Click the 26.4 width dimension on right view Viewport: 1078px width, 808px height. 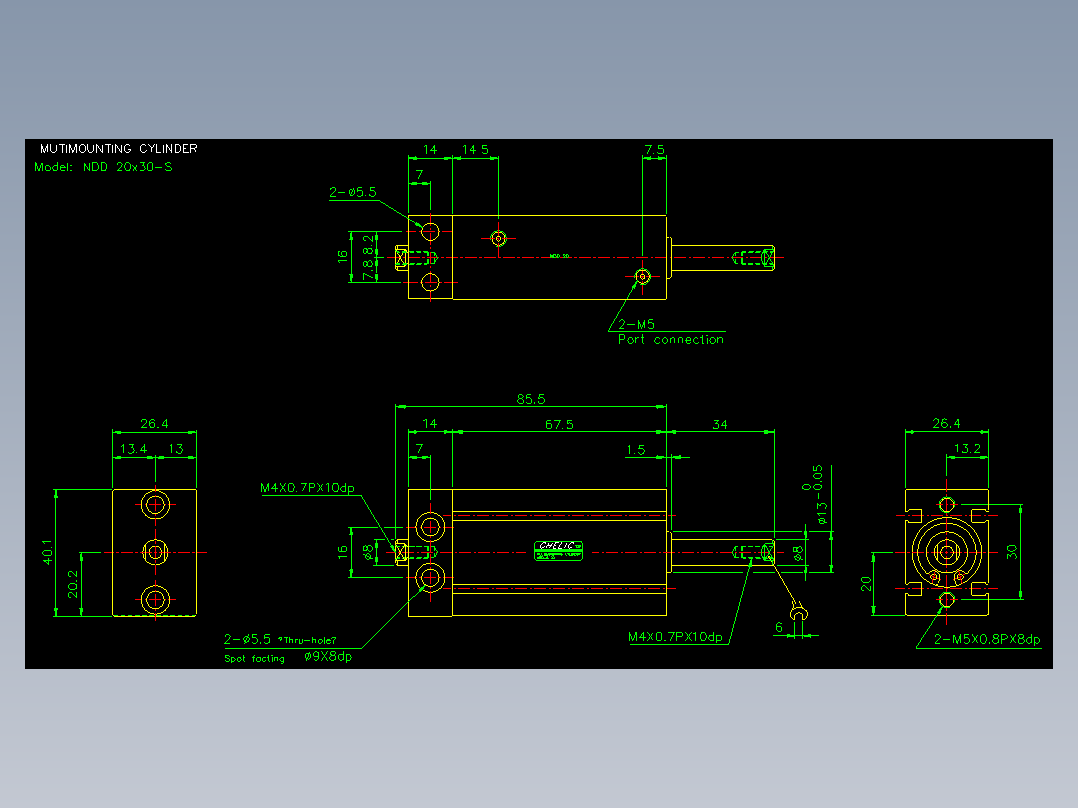pyautogui.click(x=946, y=424)
